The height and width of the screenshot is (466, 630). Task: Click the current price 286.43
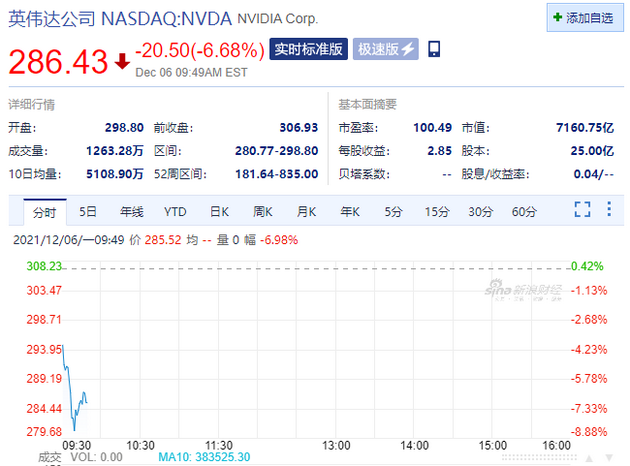click(x=58, y=62)
